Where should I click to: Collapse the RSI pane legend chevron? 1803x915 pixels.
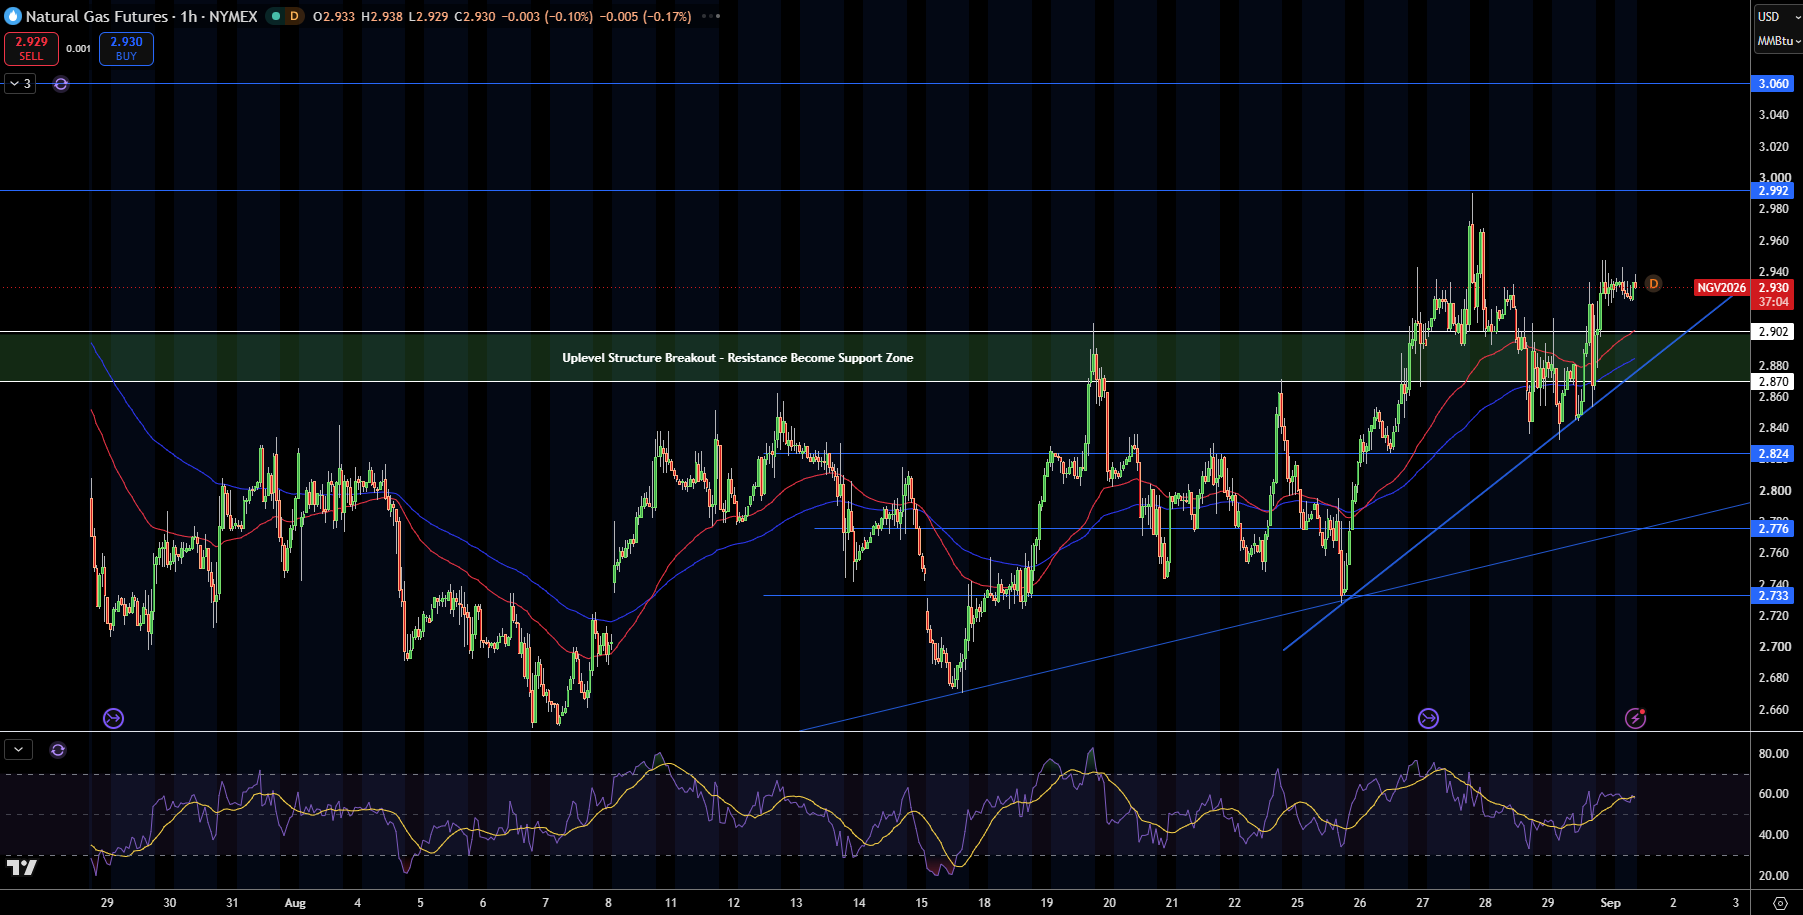19,749
